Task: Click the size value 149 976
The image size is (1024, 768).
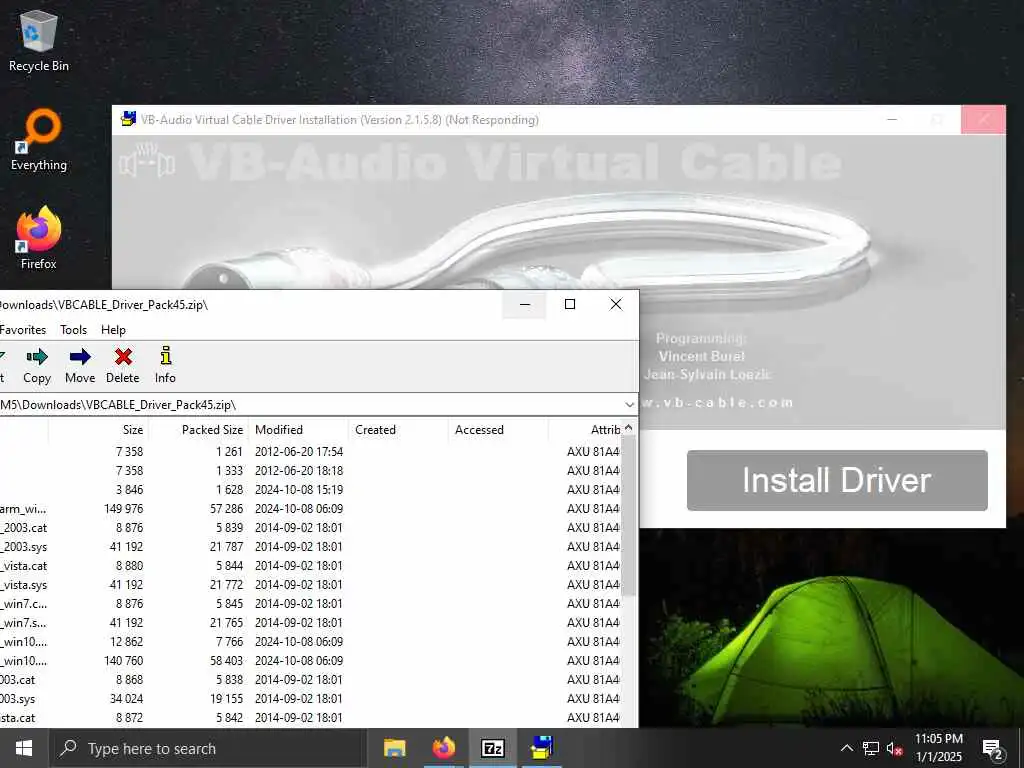Action: coord(123,508)
